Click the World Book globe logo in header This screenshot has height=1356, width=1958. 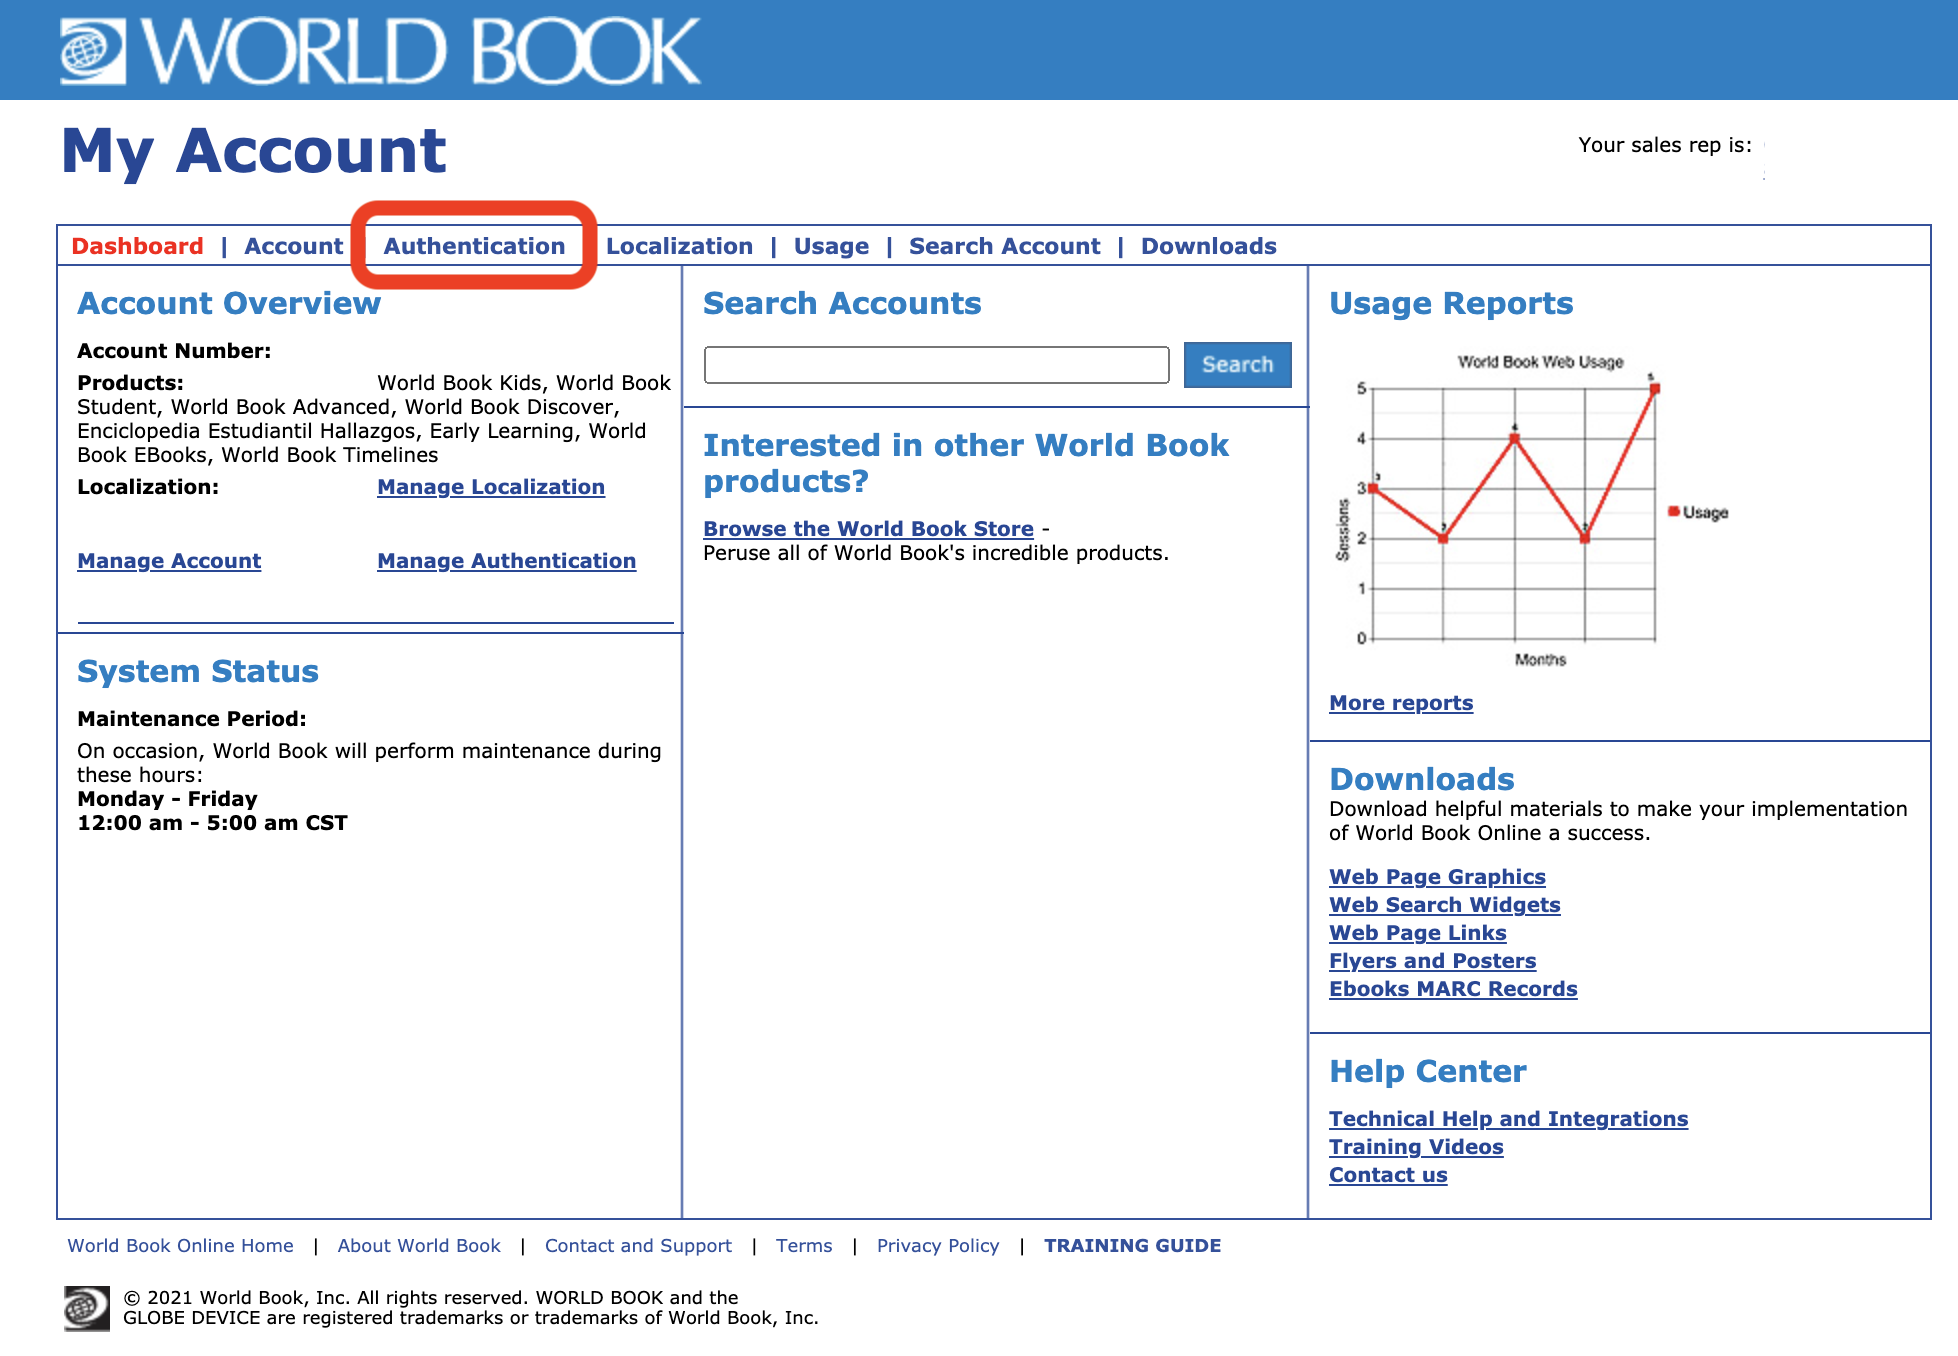coord(93,51)
